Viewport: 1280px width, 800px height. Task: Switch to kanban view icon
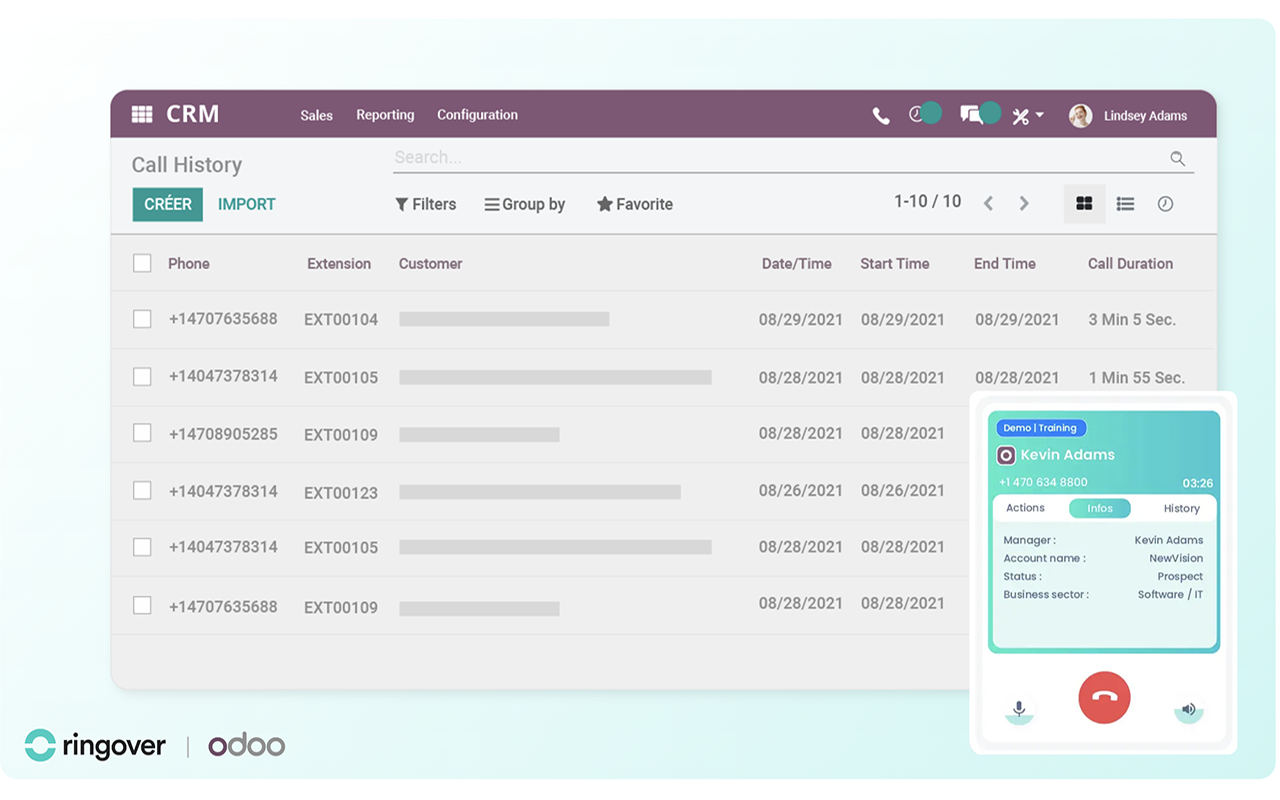point(1084,204)
